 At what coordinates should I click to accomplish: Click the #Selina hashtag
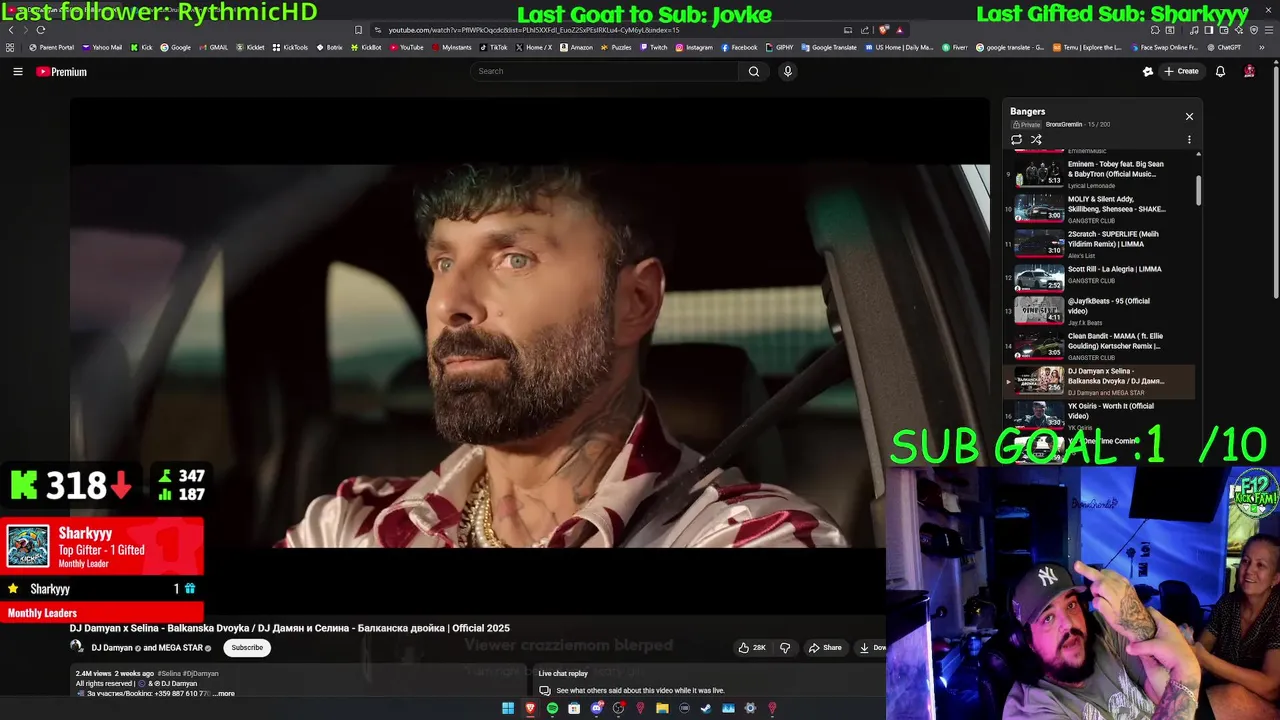tap(169, 674)
